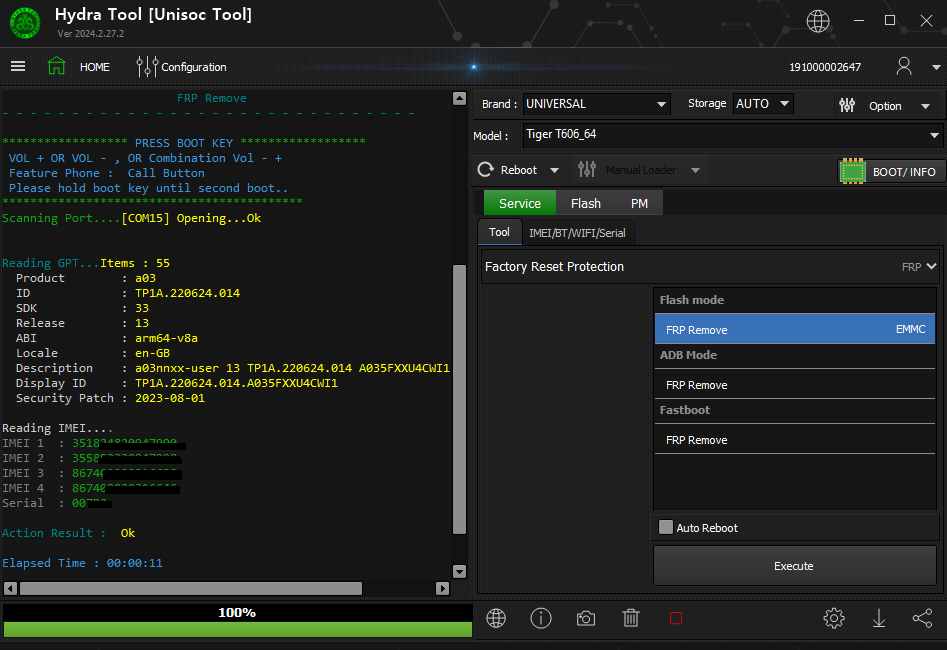947x650 pixels.
Task: Clear log with trash icon
Action: 631,618
